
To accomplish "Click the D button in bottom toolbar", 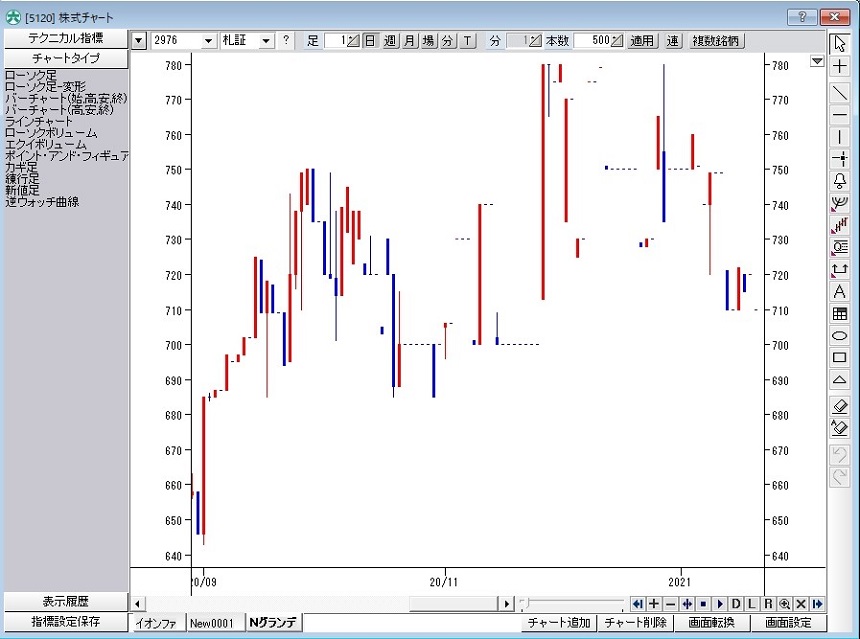I will pos(736,604).
